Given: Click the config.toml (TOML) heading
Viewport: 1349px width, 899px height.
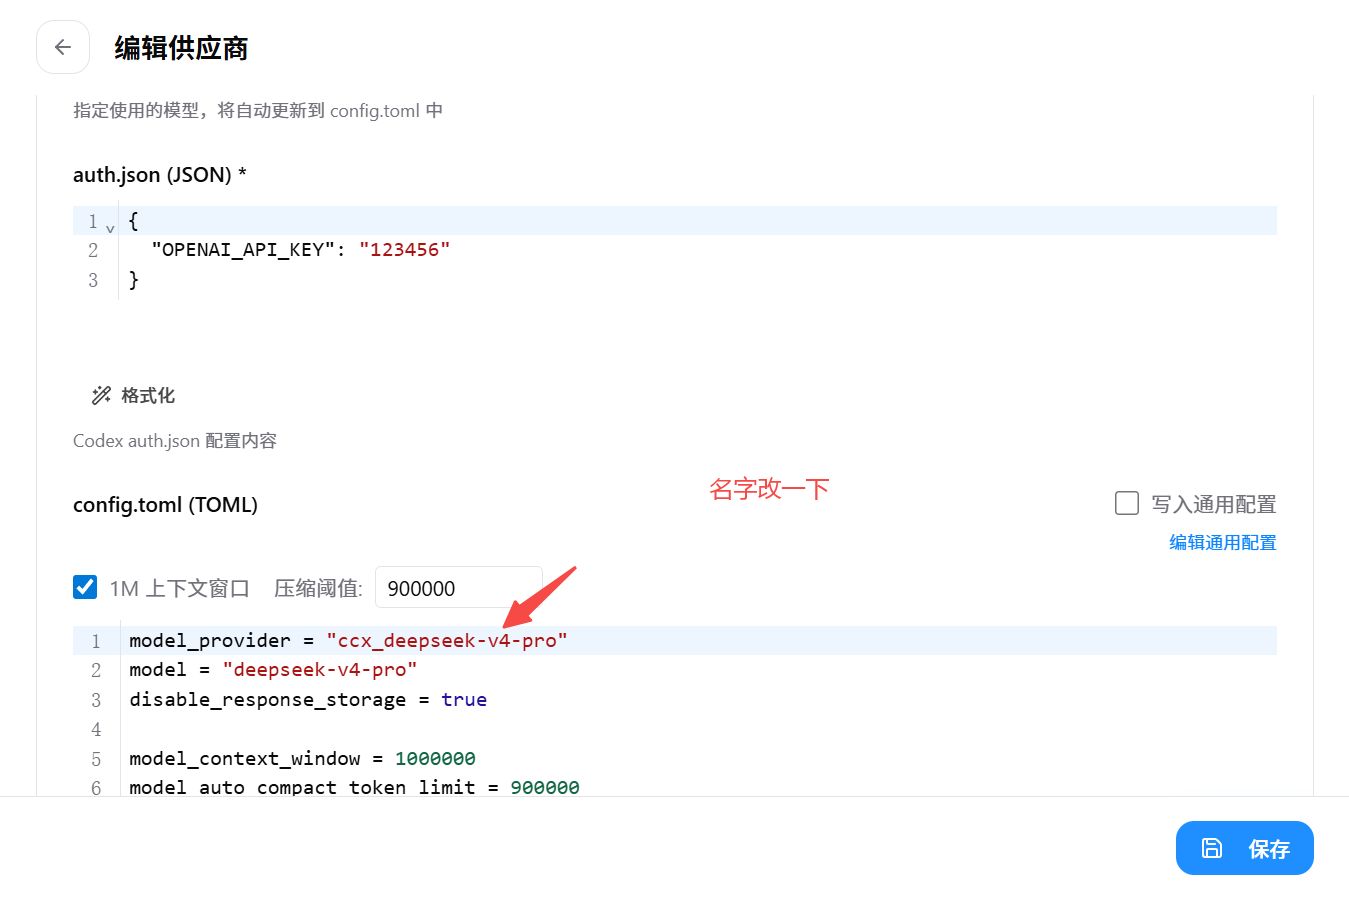Looking at the screenshot, I should [165, 505].
